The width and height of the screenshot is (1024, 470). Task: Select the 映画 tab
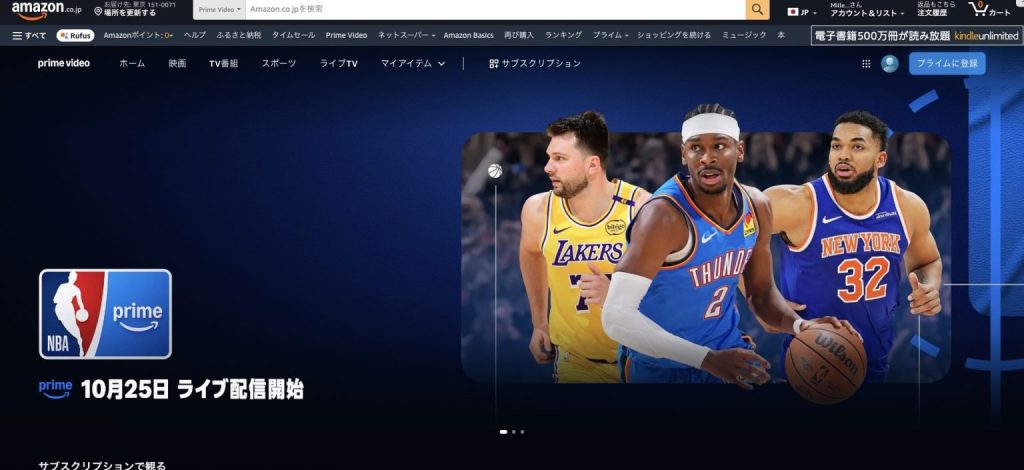pyautogui.click(x=177, y=63)
